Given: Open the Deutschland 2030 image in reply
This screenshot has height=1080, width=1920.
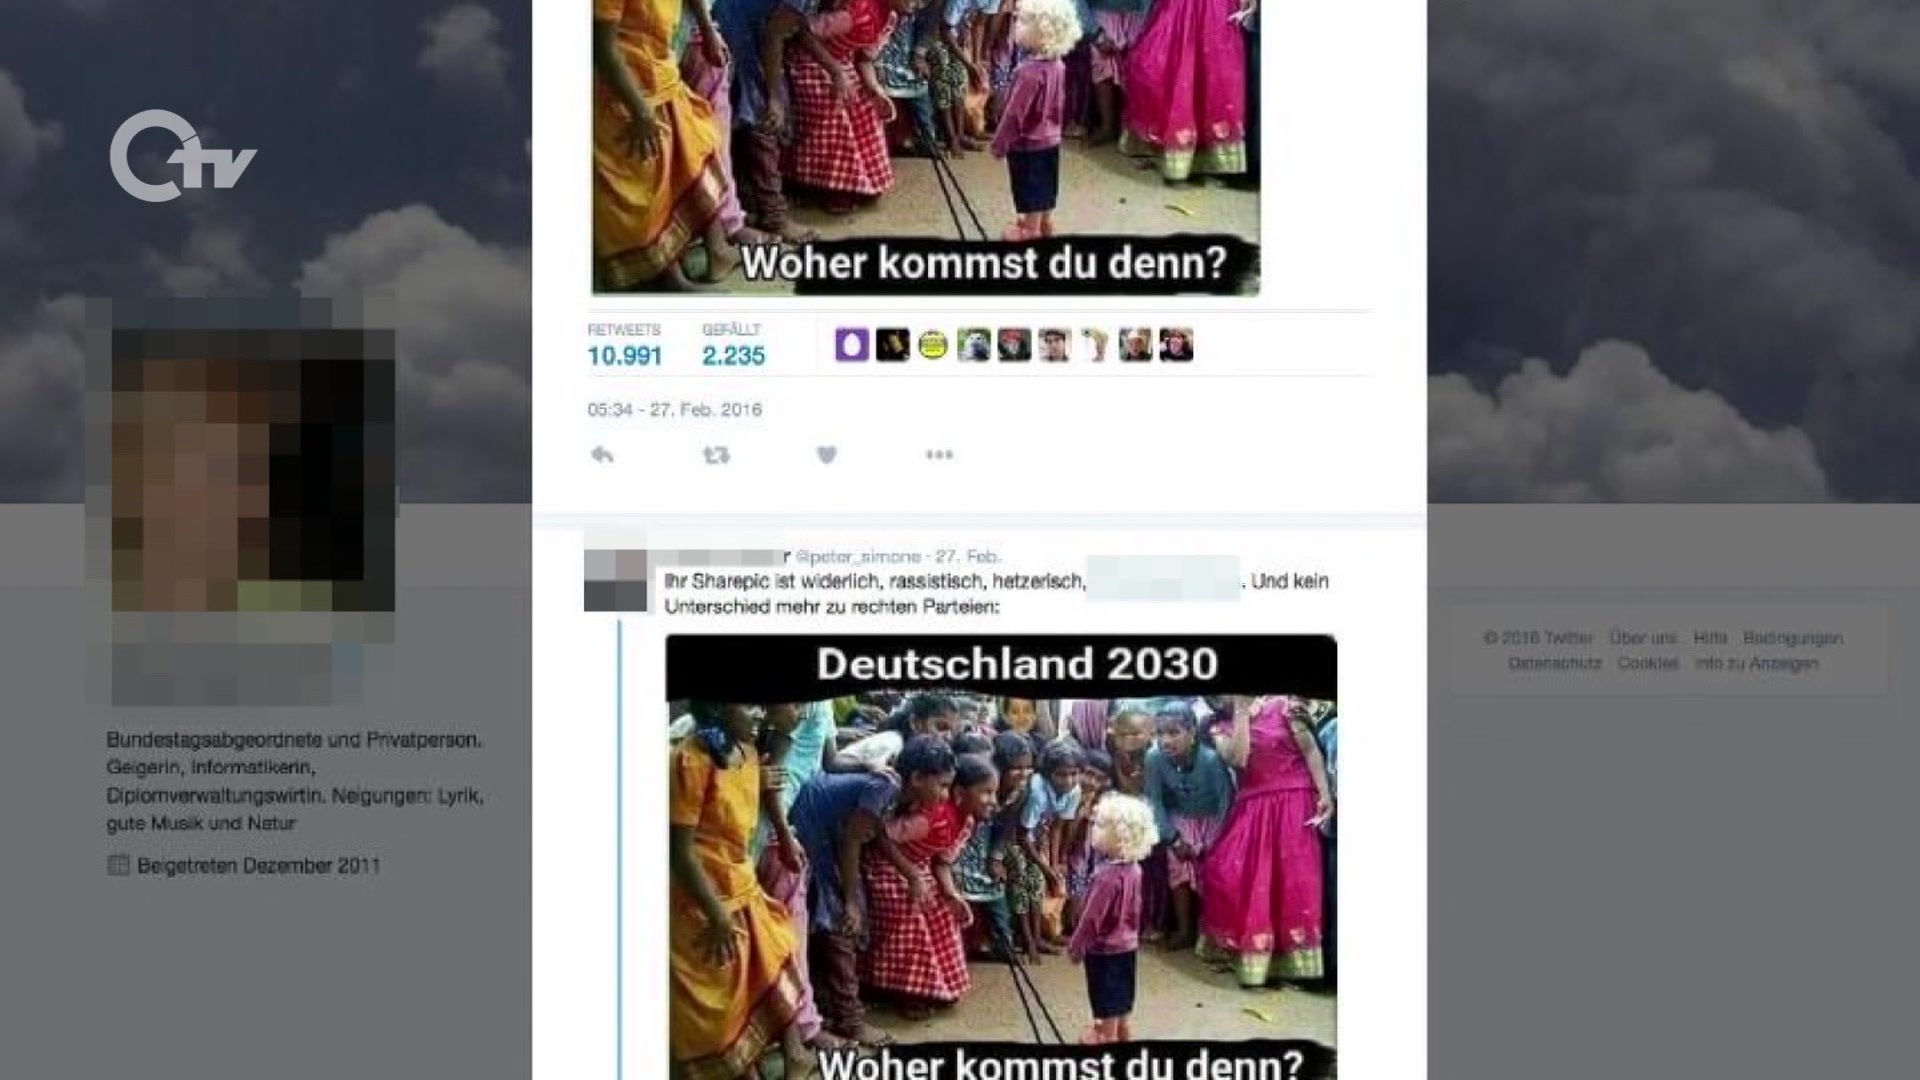Looking at the screenshot, I should 1001,857.
